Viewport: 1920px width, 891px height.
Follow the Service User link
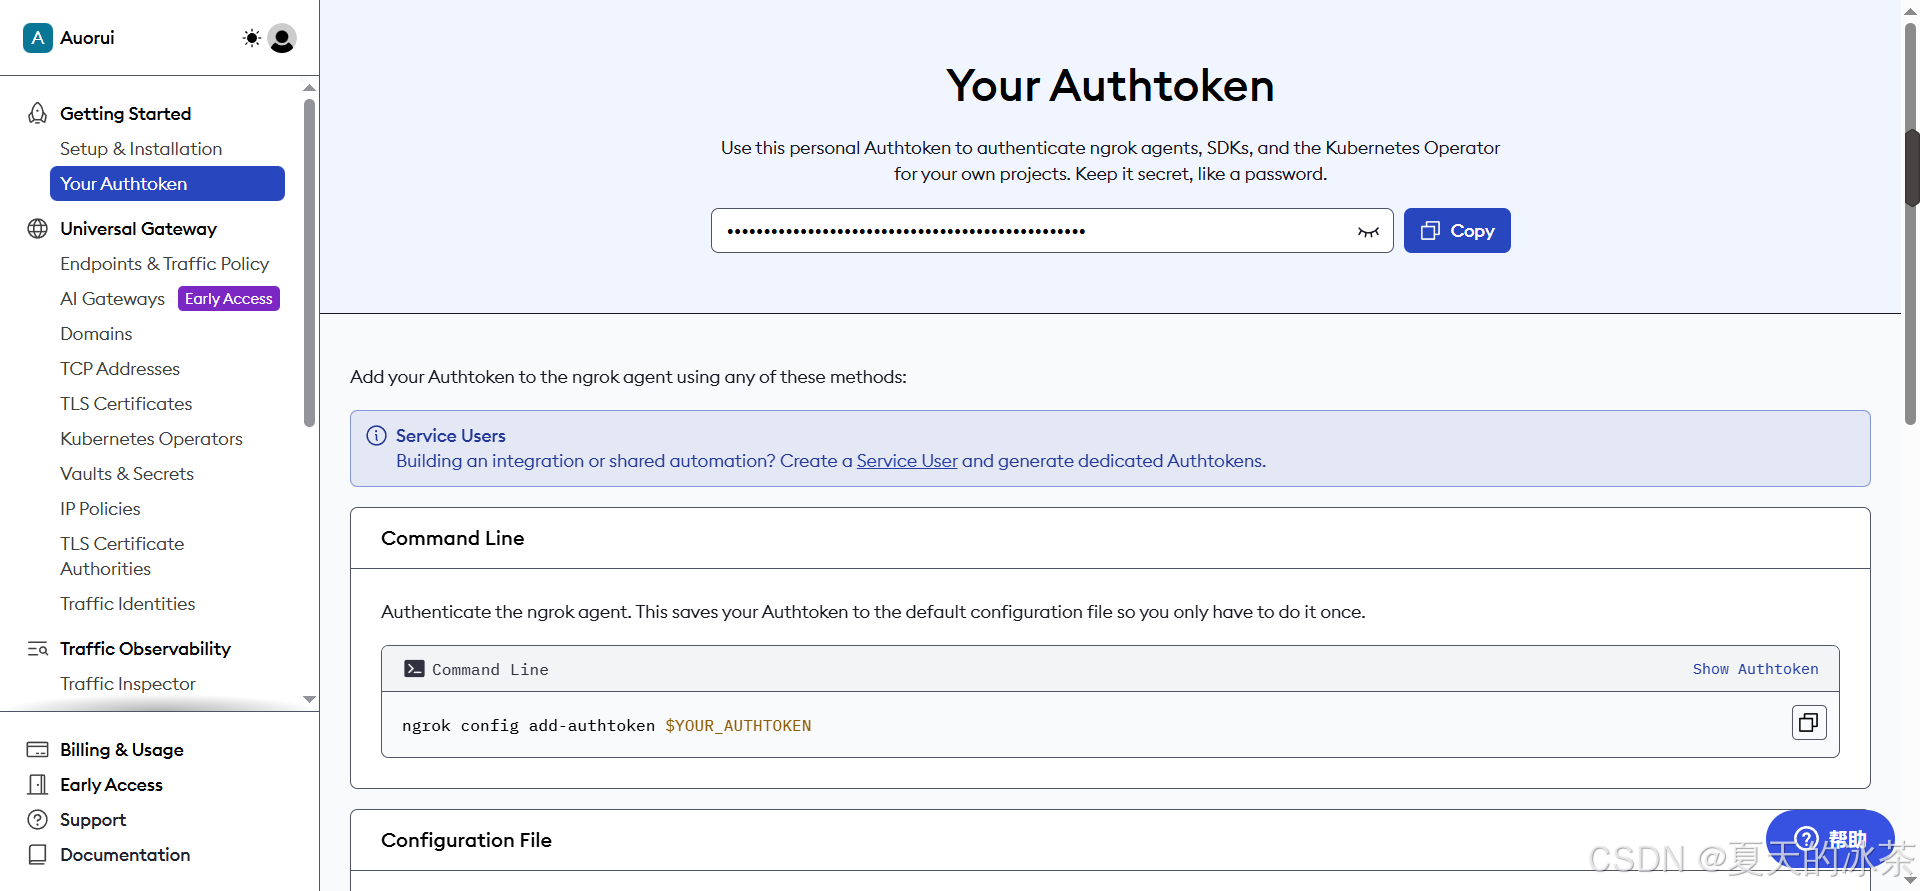pyautogui.click(x=907, y=461)
